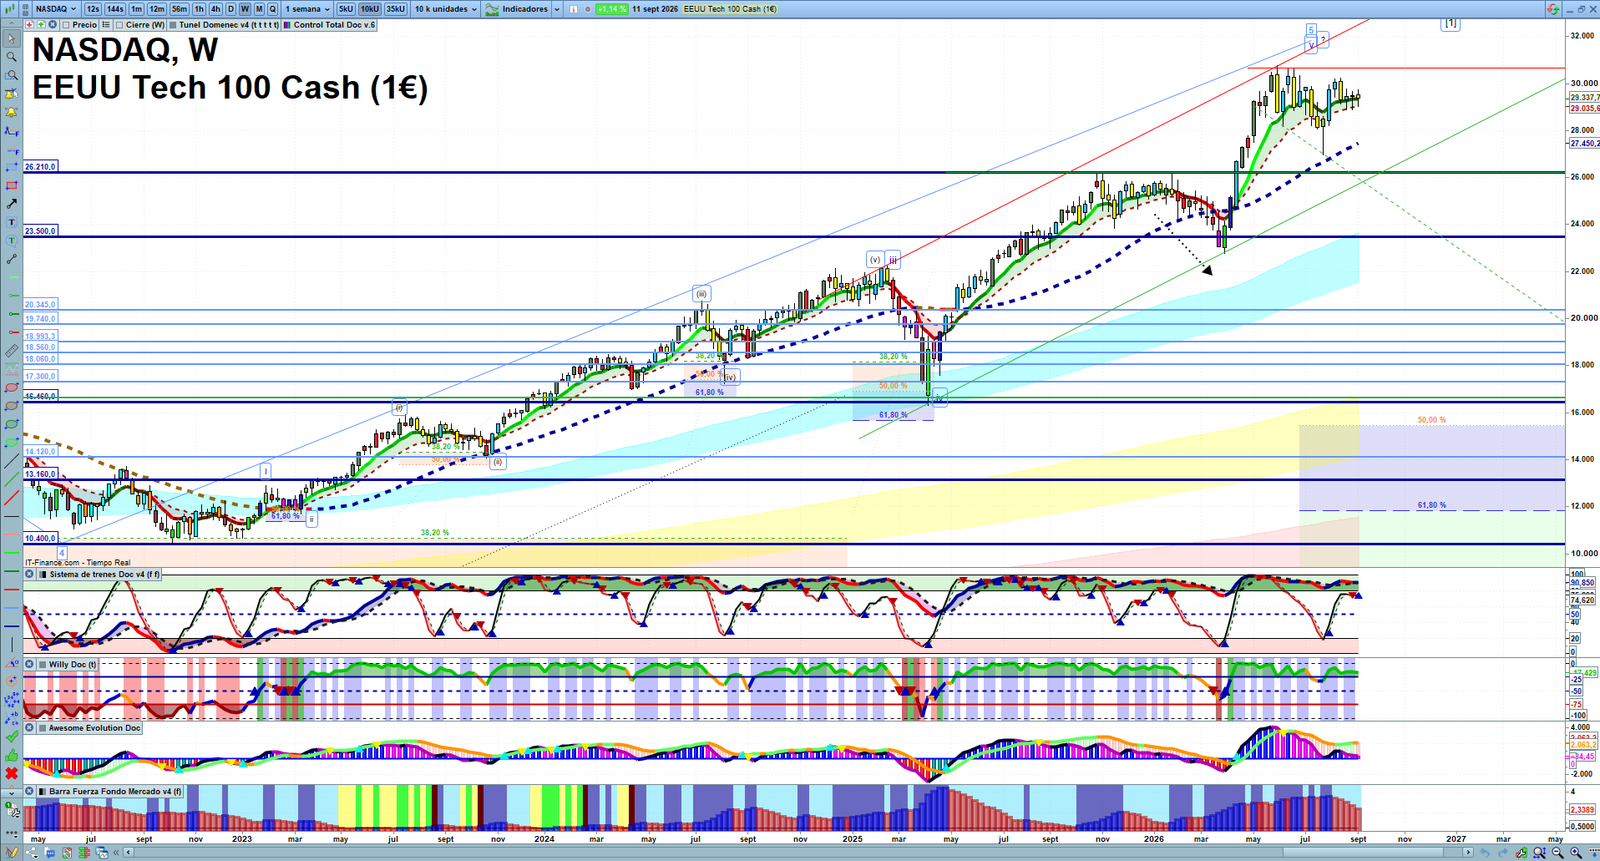Select the ABC wave labeling tool
This screenshot has height=861, width=1600.
pyautogui.click(x=11, y=718)
